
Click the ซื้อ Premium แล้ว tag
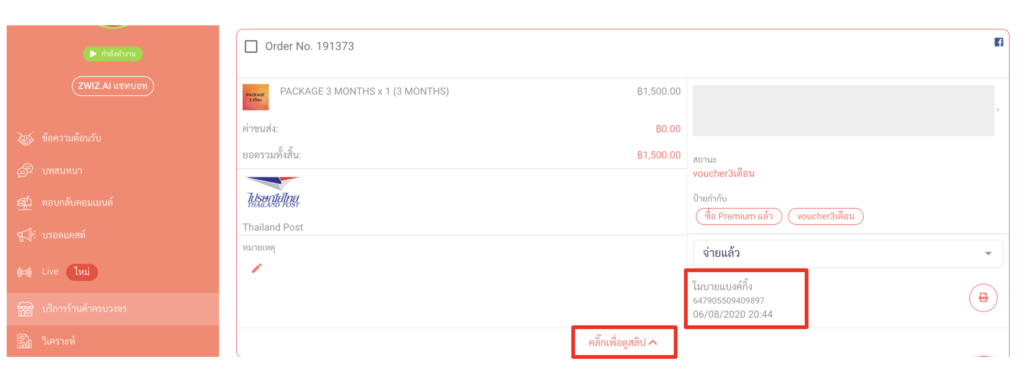[x=739, y=216]
